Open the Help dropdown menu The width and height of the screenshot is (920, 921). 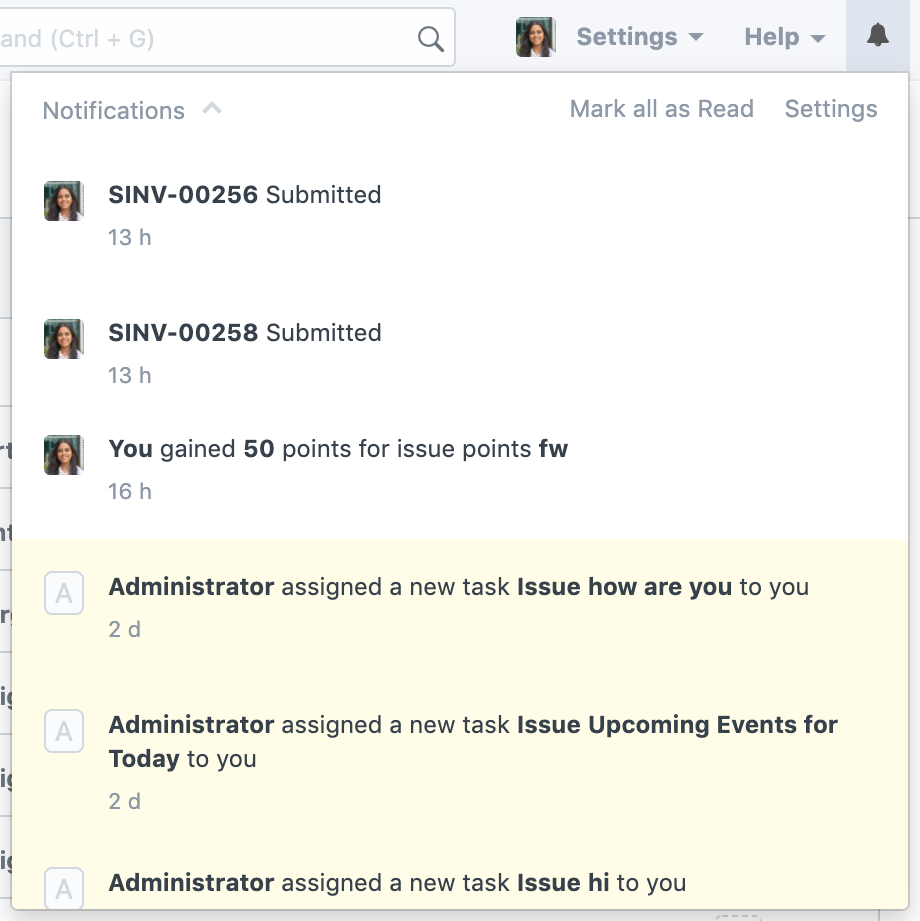pos(784,38)
